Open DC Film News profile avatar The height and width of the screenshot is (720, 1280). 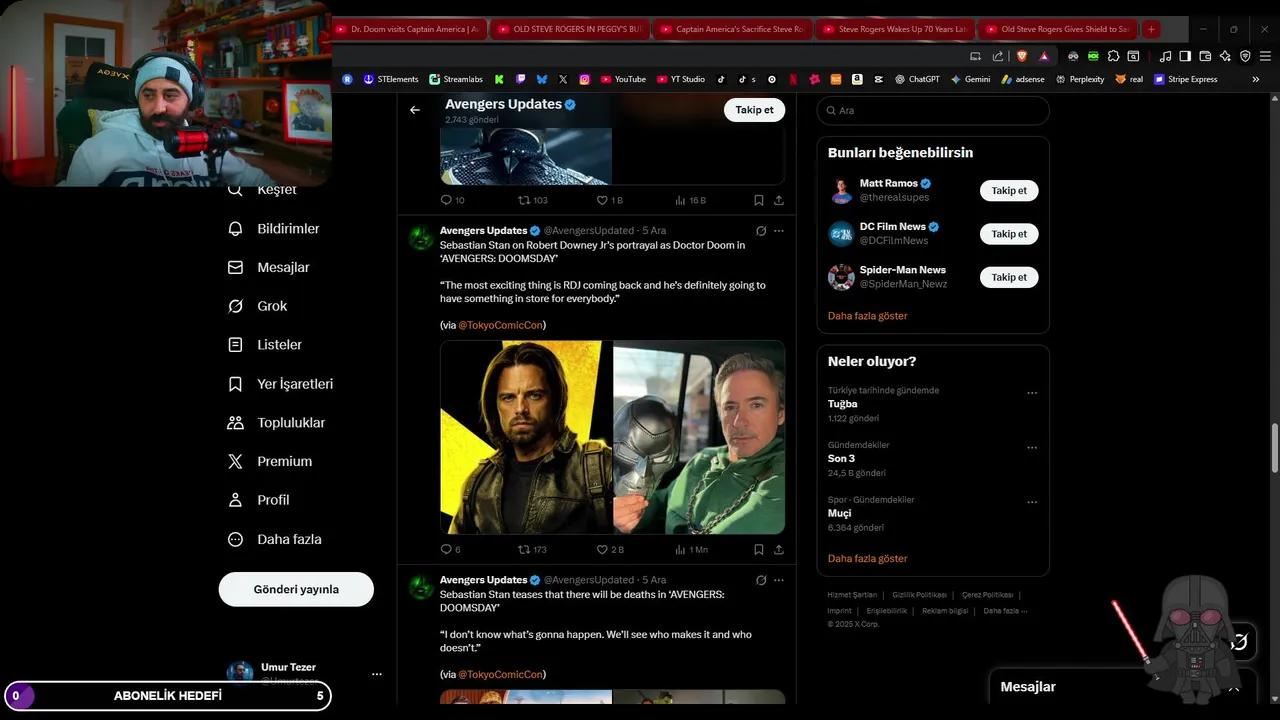(841, 234)
